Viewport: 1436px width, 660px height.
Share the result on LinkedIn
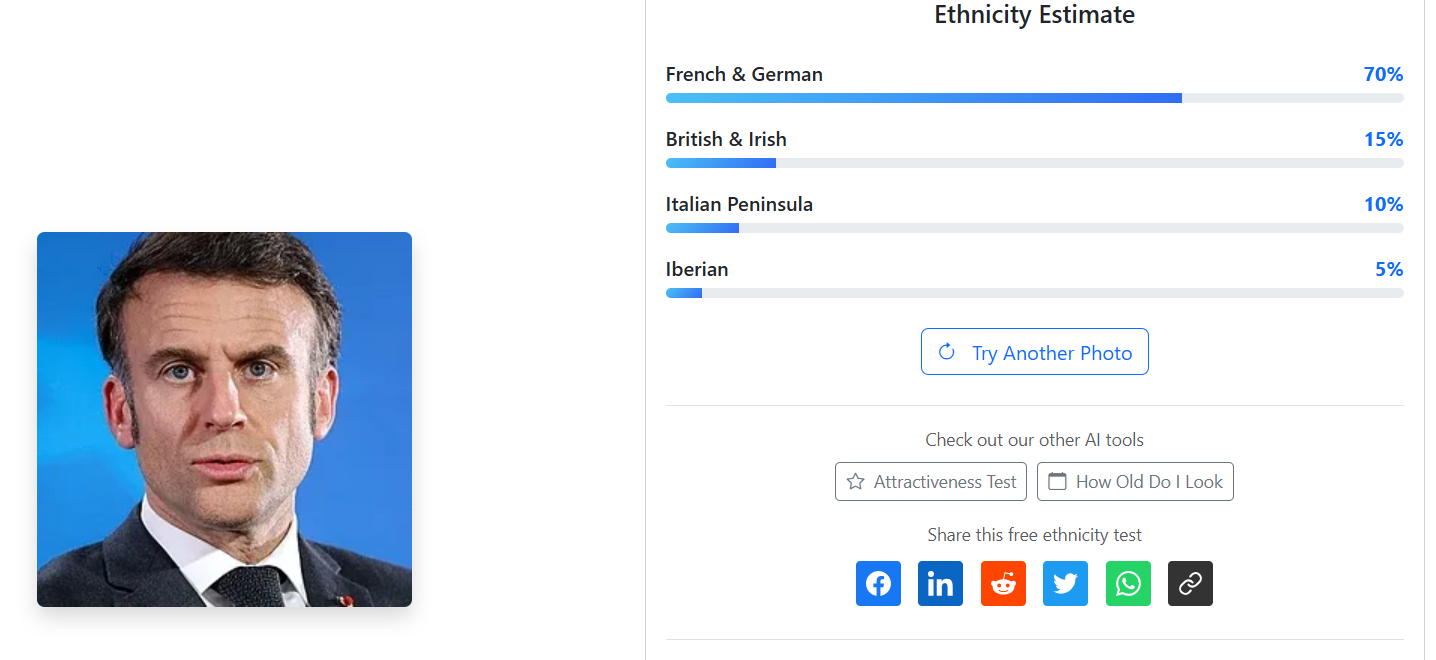tap(940, 583)
